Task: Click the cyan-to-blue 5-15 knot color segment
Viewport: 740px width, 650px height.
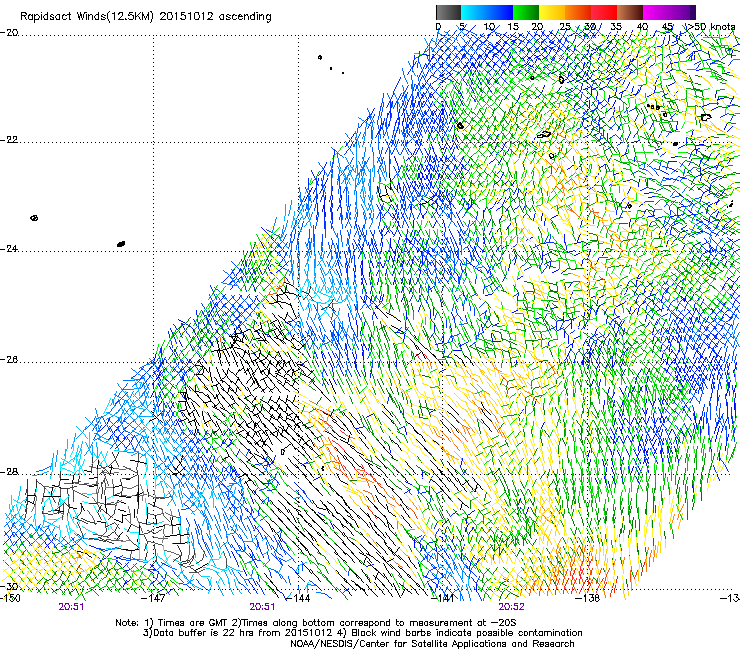Action: 487,12
